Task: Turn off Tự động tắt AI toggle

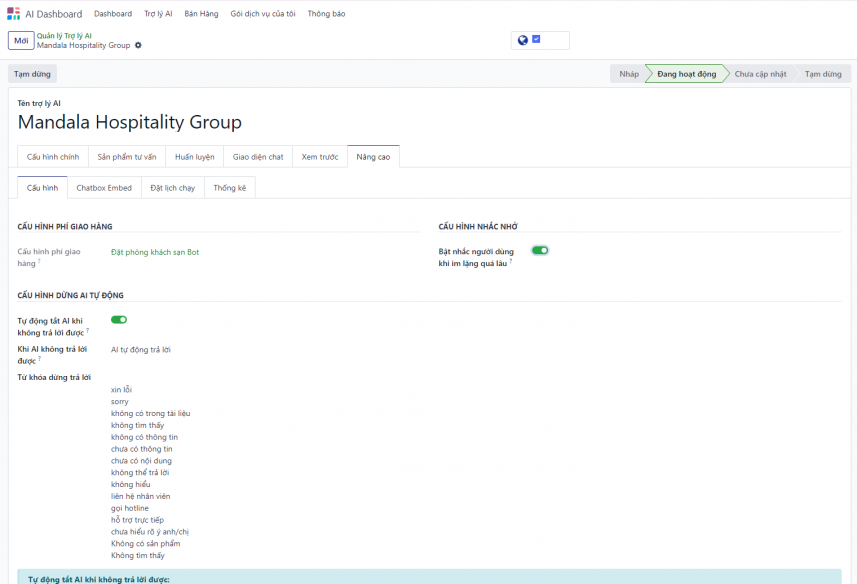Action: click(119, 320)
